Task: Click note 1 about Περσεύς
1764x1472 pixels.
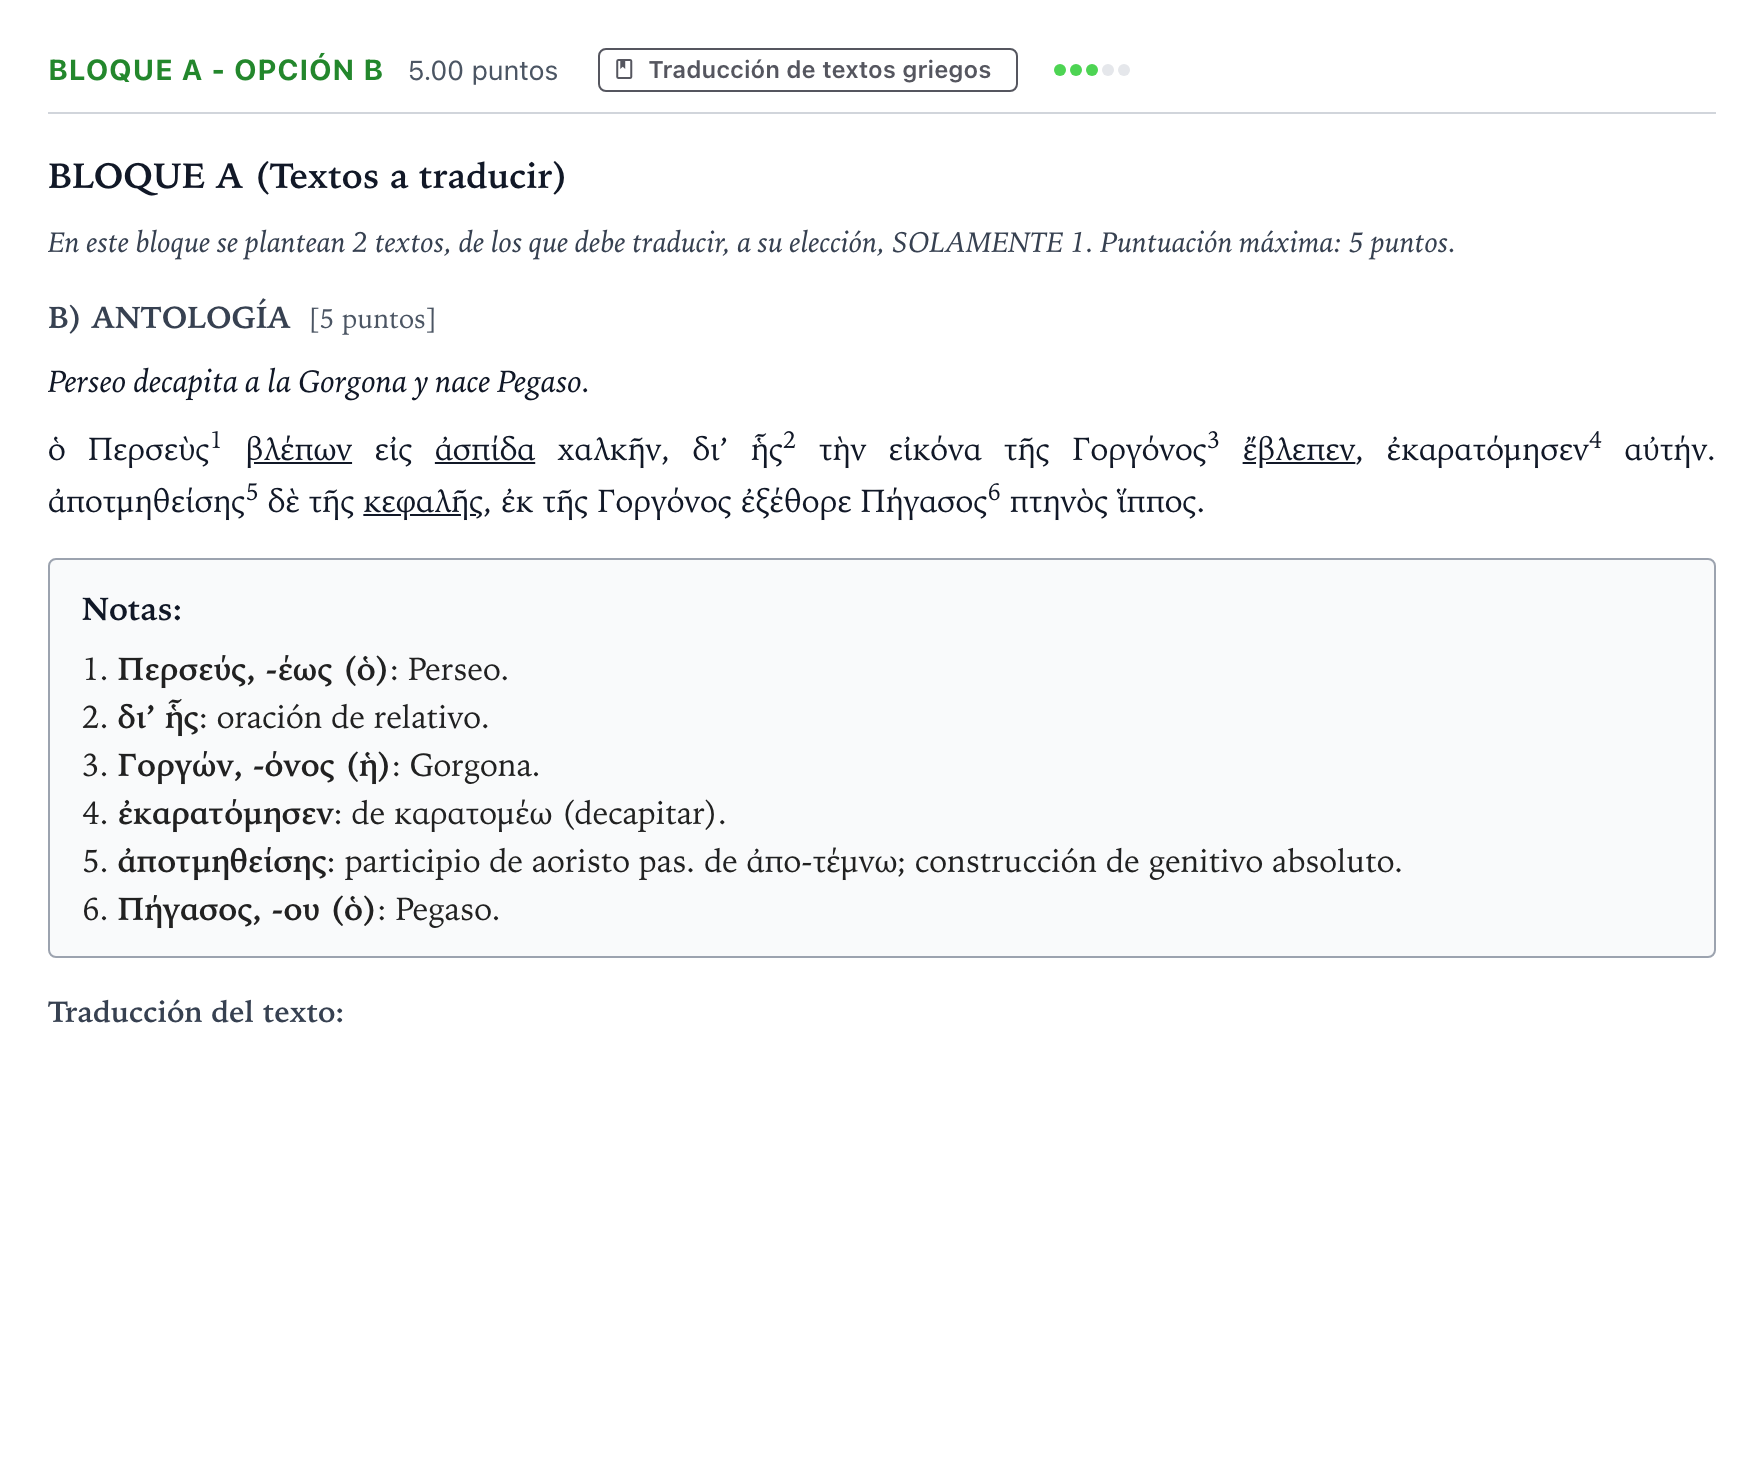Action: pyautogui.click(x=296, y=669)
